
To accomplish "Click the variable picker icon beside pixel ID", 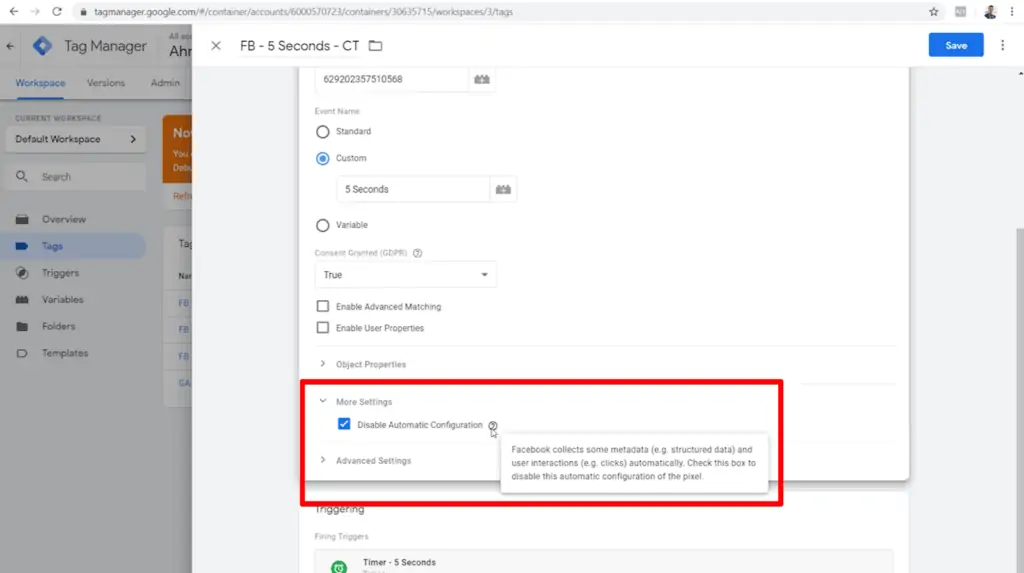I will point(482,79).
